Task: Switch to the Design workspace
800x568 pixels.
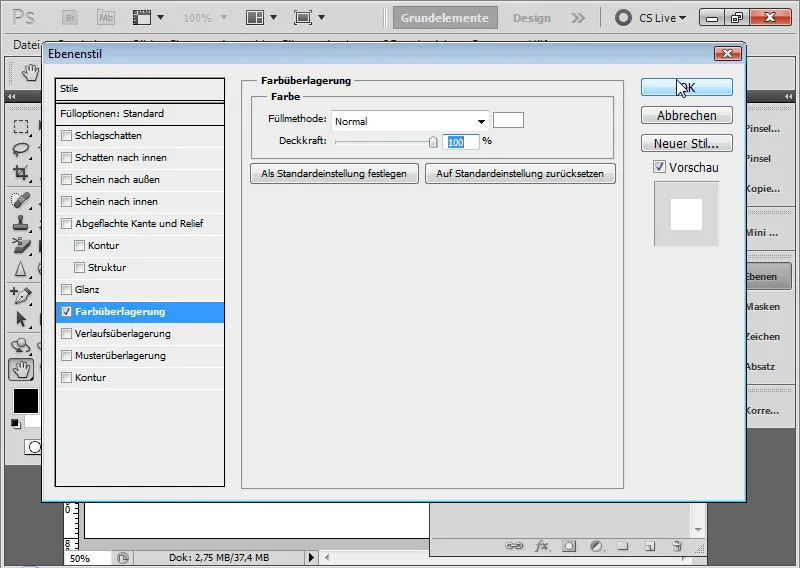Action: (532, 18)
